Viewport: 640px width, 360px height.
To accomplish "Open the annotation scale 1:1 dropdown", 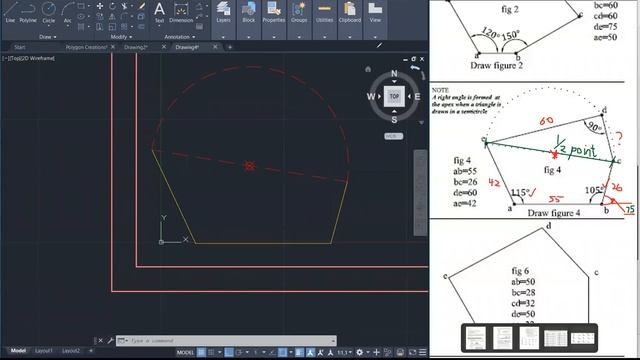I will [345, 352].
